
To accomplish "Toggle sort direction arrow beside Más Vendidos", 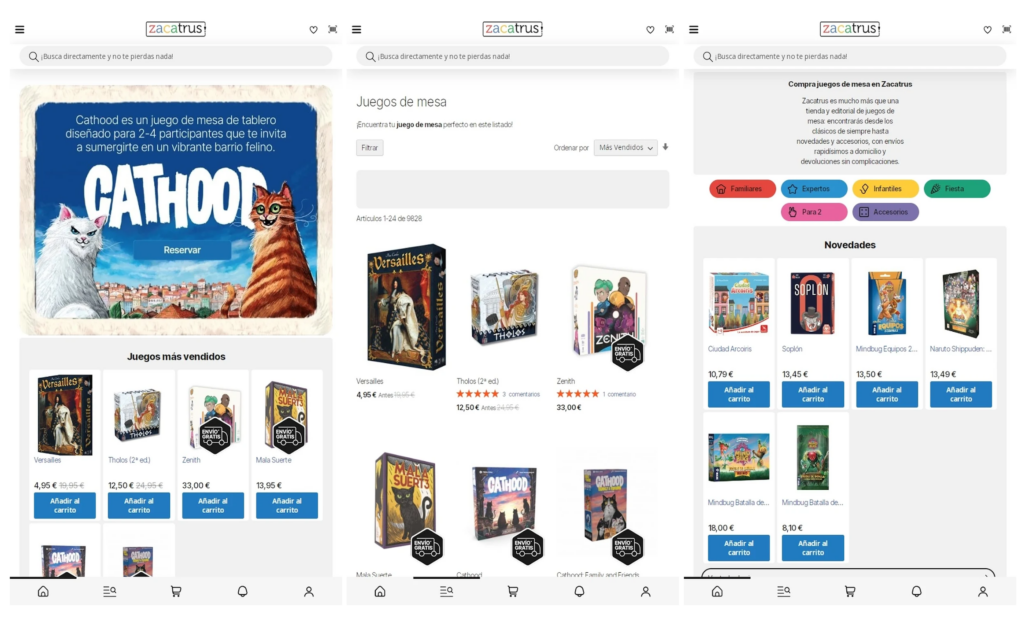I will pyautogui.click(x=665, y=147).
